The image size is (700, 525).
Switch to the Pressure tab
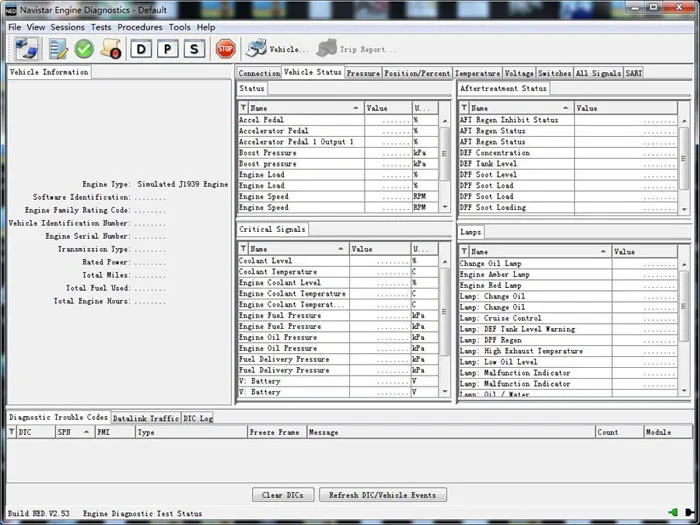[x=363, y=73]
